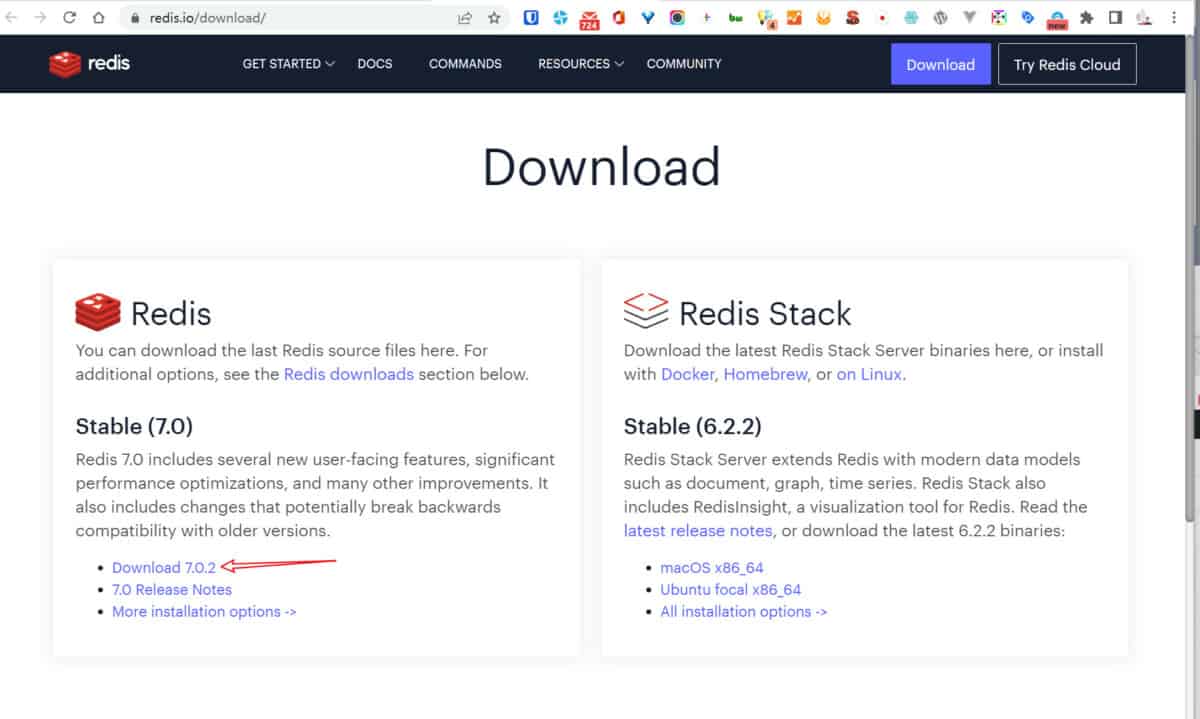
Task: Expand the GET STARTED dropdown menu
Action: click(x=288, y=64)
